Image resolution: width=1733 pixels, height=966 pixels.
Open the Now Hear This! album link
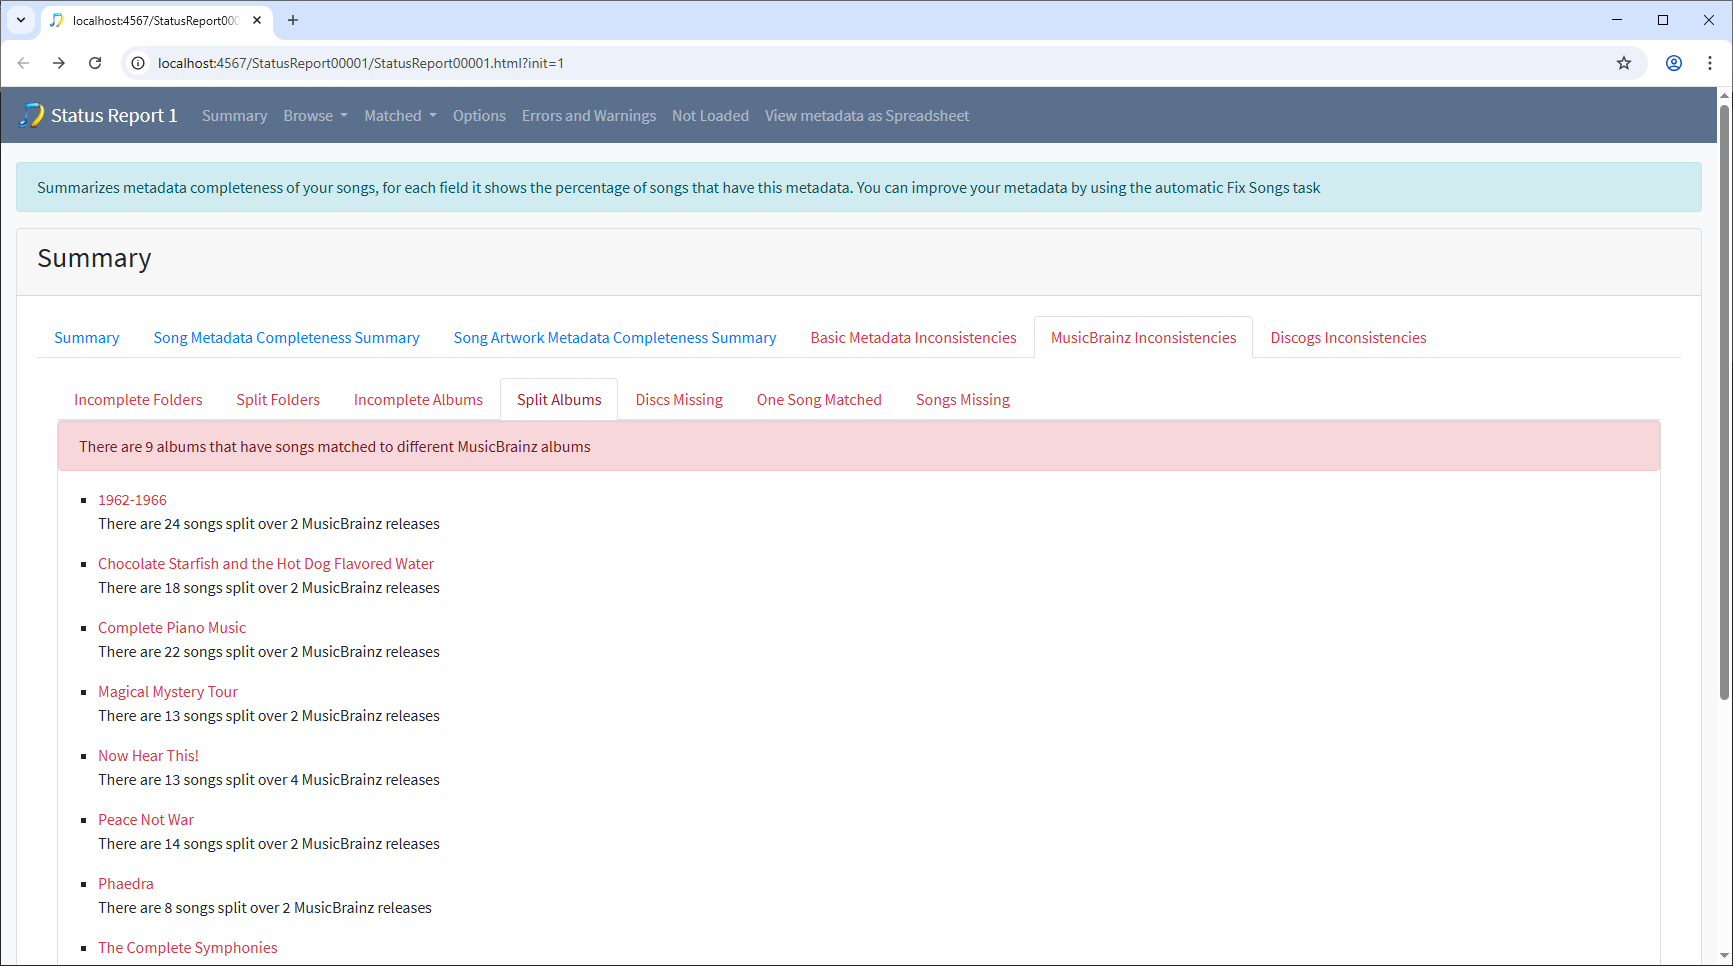tap(148, 756)
